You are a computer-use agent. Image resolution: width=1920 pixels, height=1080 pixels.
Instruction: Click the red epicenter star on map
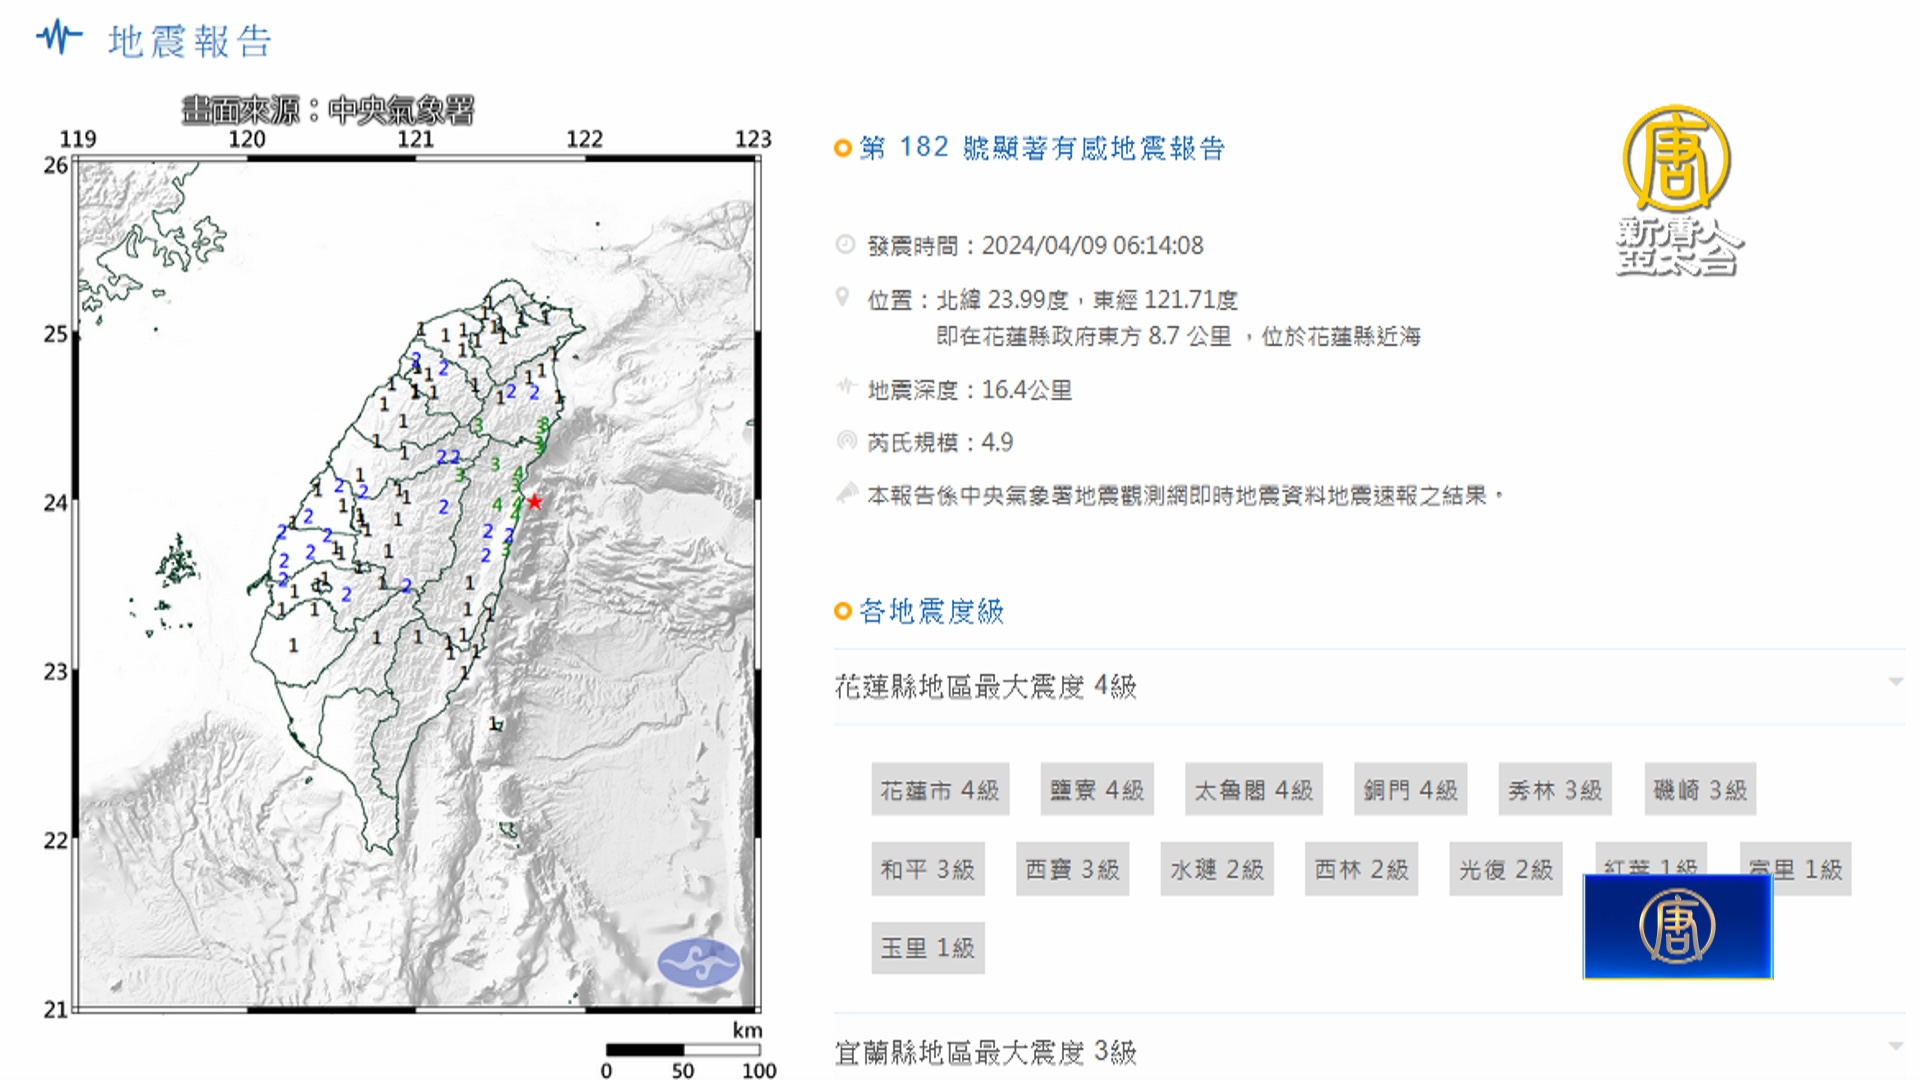pyautogui.click(x=535, y=501)
